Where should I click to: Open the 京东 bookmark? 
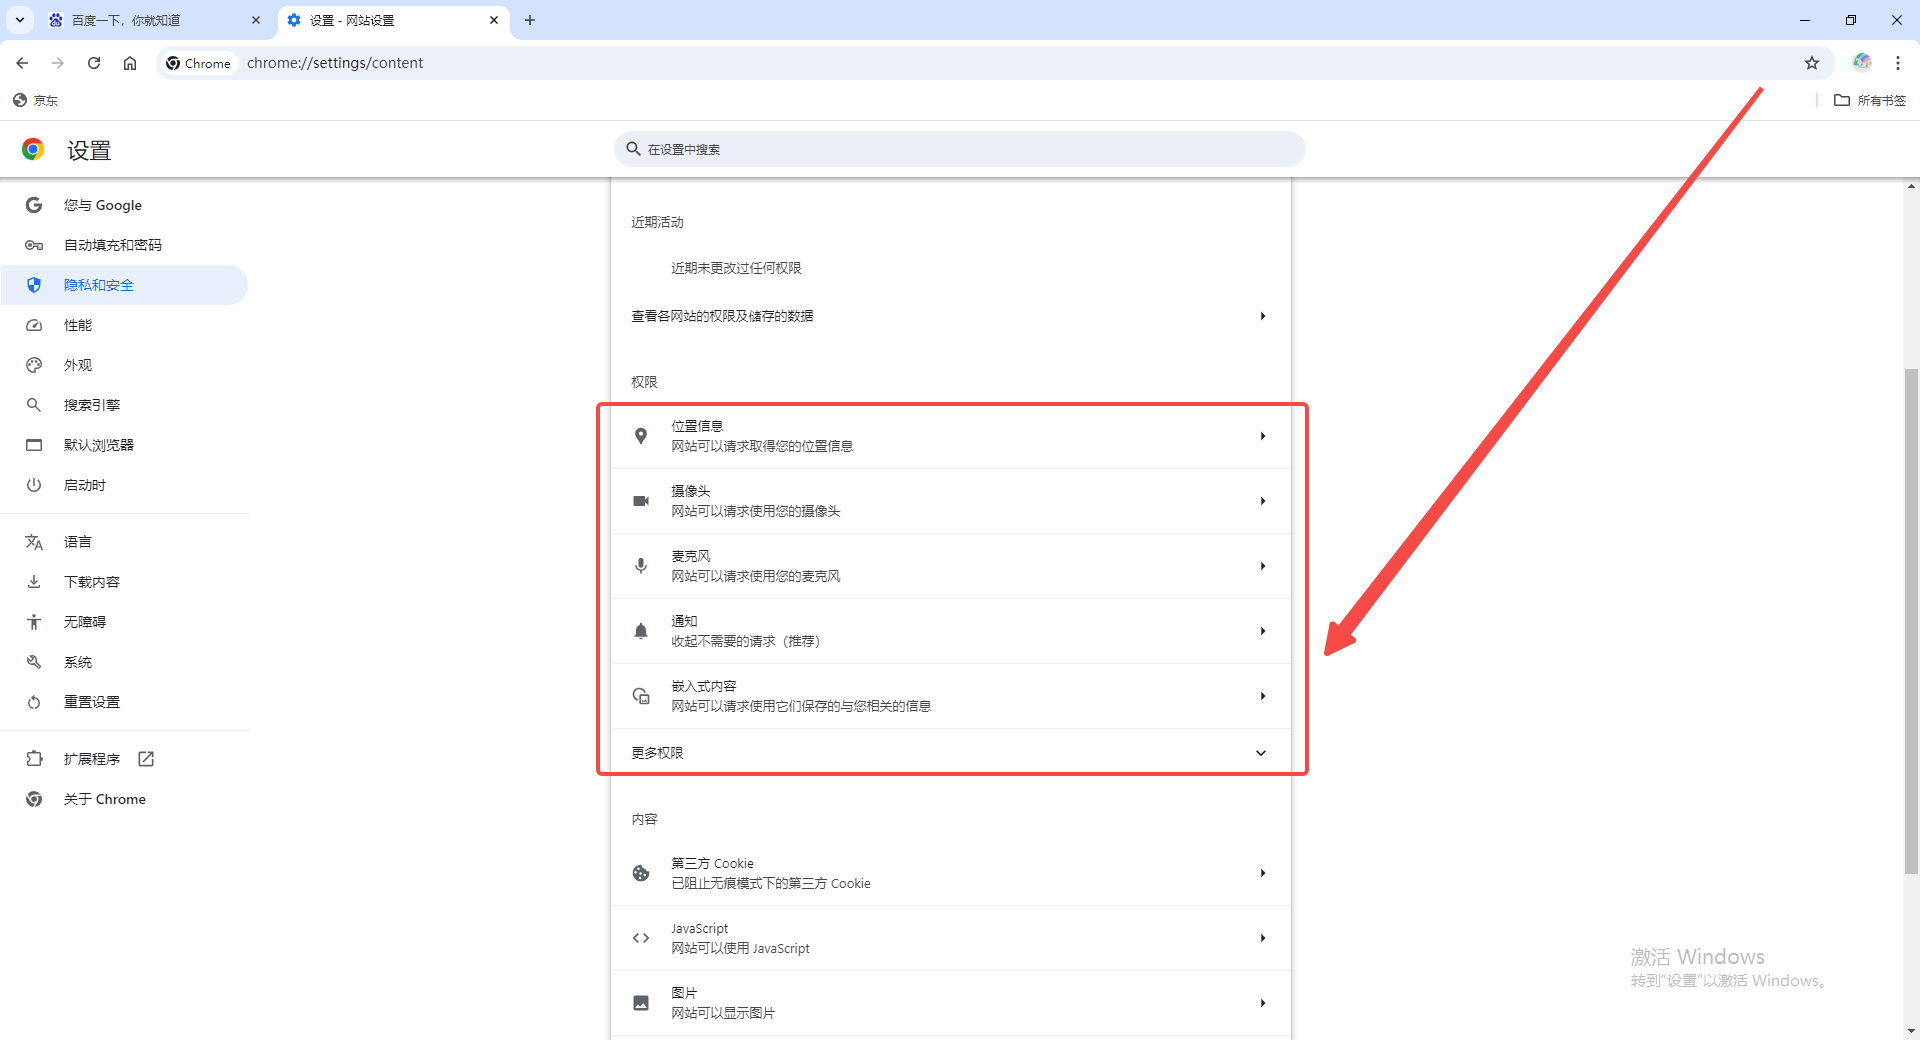click(36, 100)
